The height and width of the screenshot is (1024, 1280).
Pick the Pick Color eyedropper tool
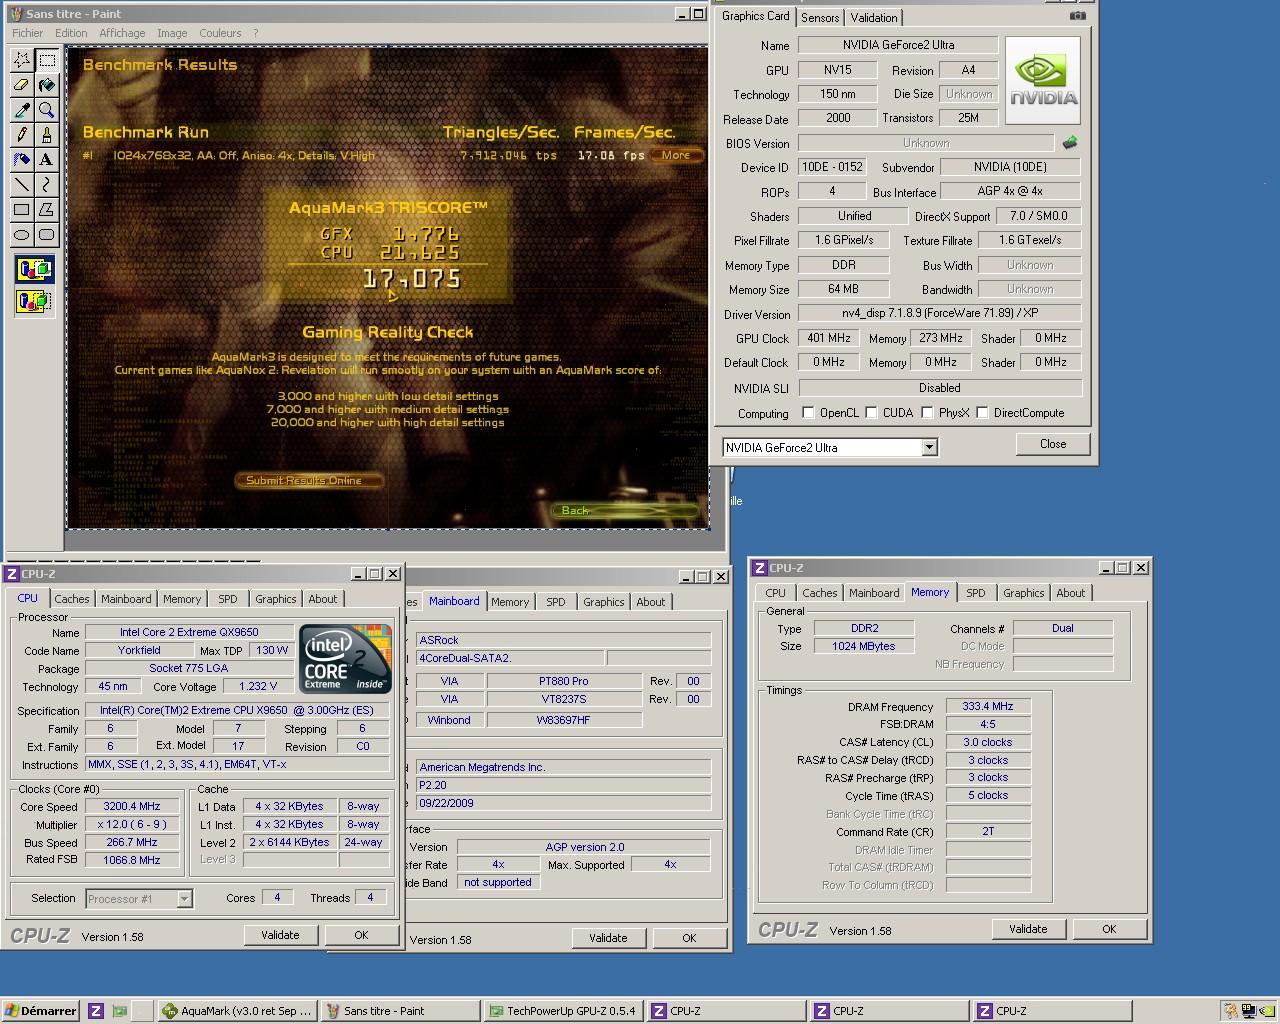(21, 110)
